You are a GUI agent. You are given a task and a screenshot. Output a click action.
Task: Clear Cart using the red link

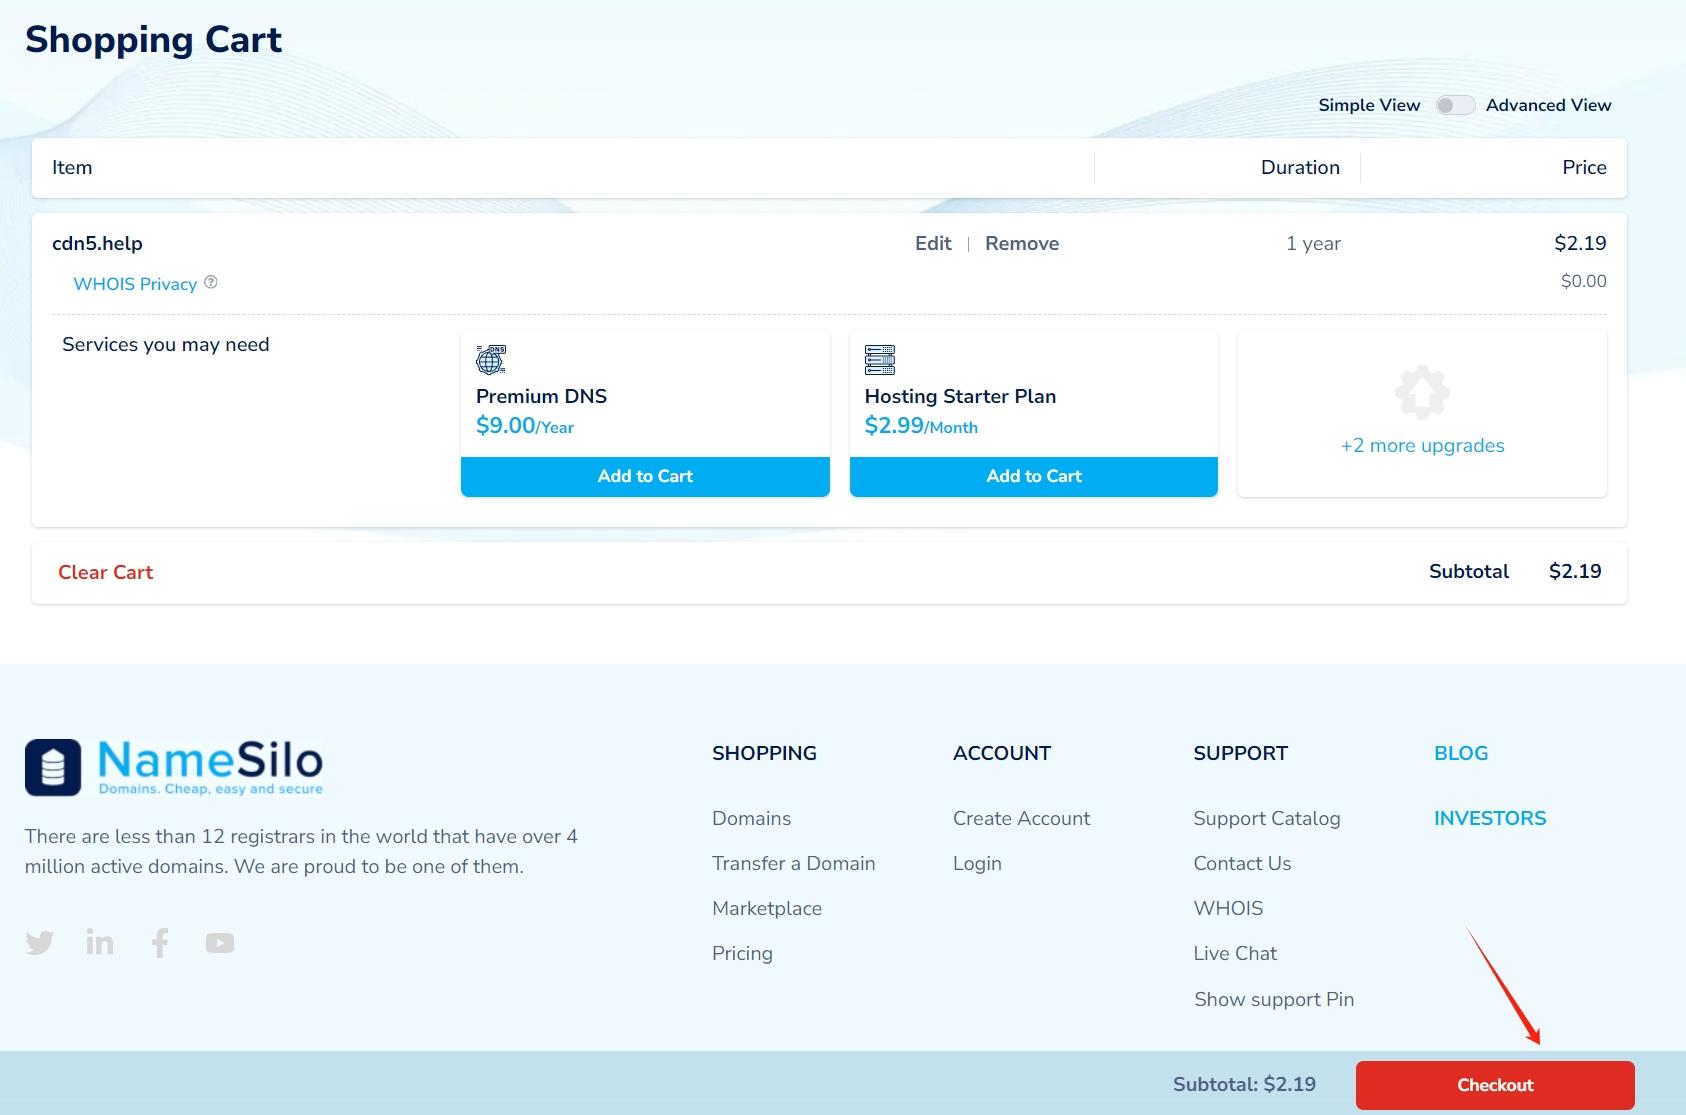tap(105, 572)
